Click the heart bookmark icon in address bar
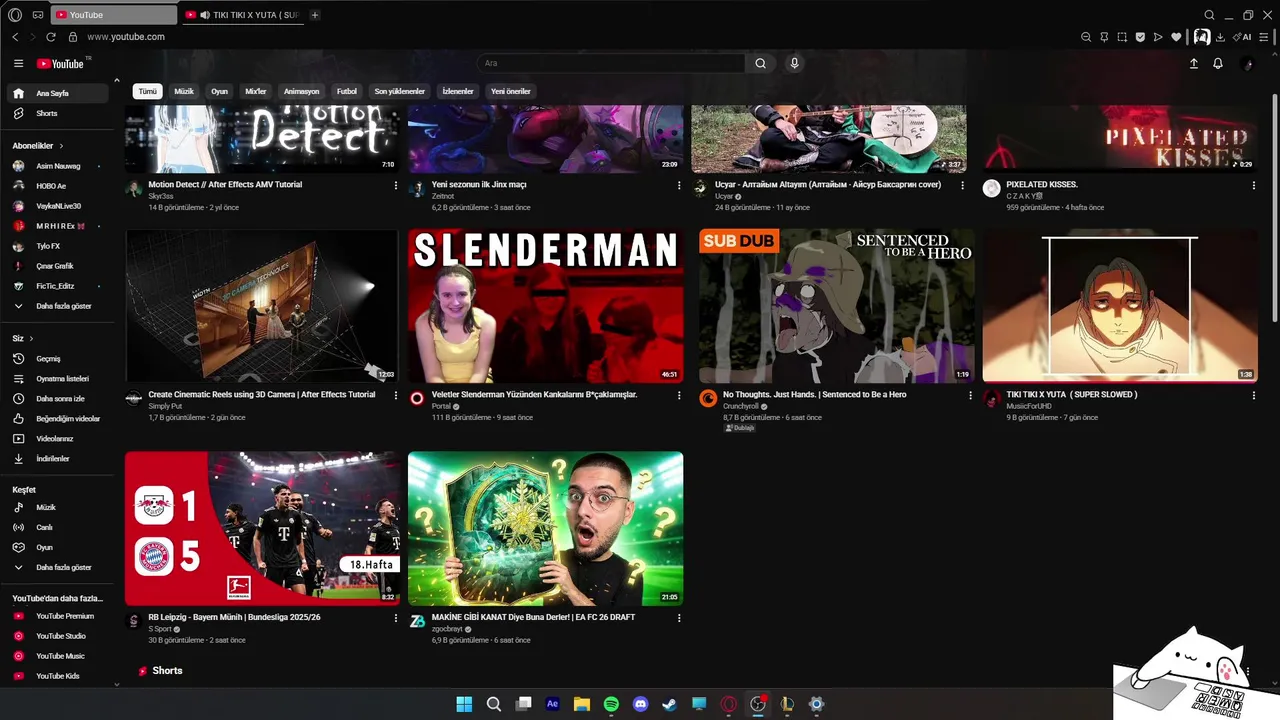 click(1176, 37)
